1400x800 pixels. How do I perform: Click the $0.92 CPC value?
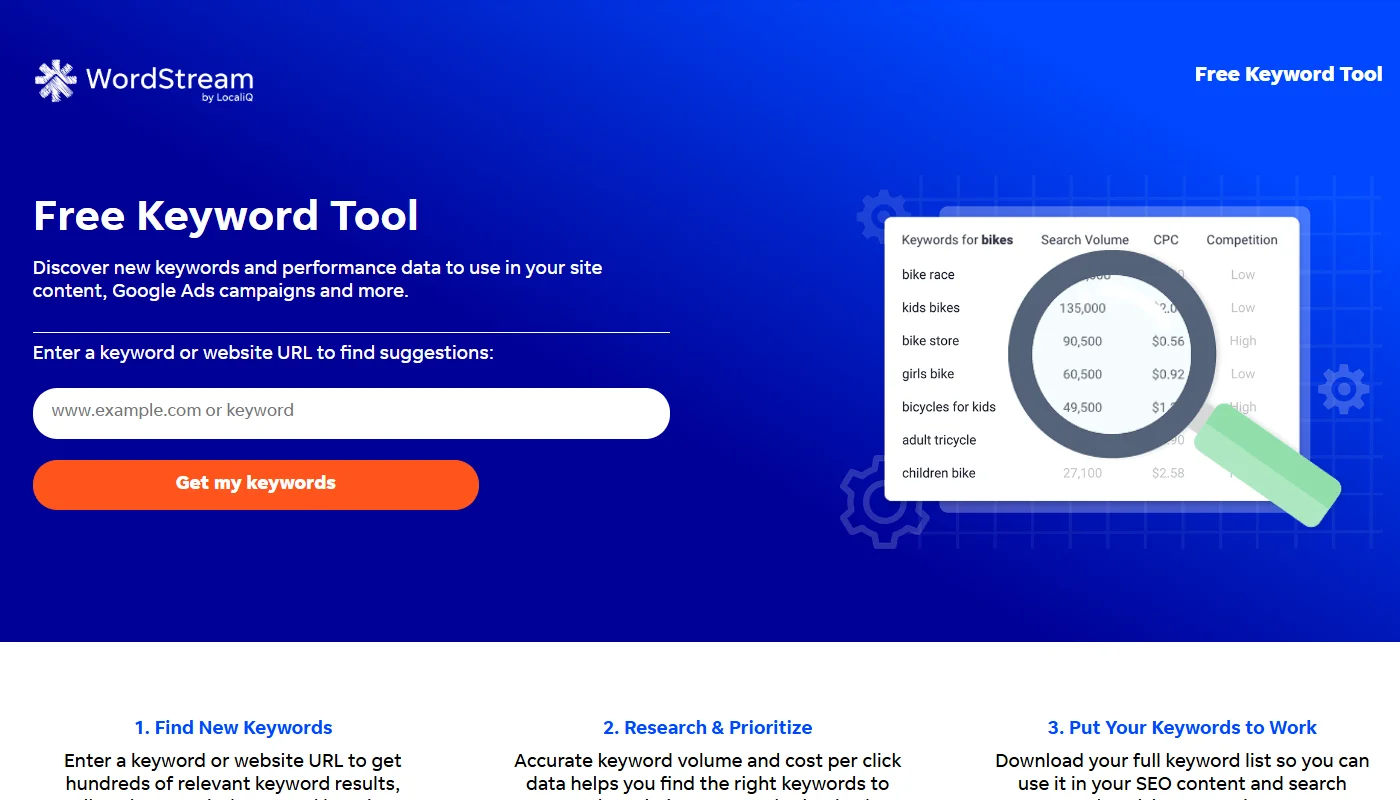coord(1168,374)
